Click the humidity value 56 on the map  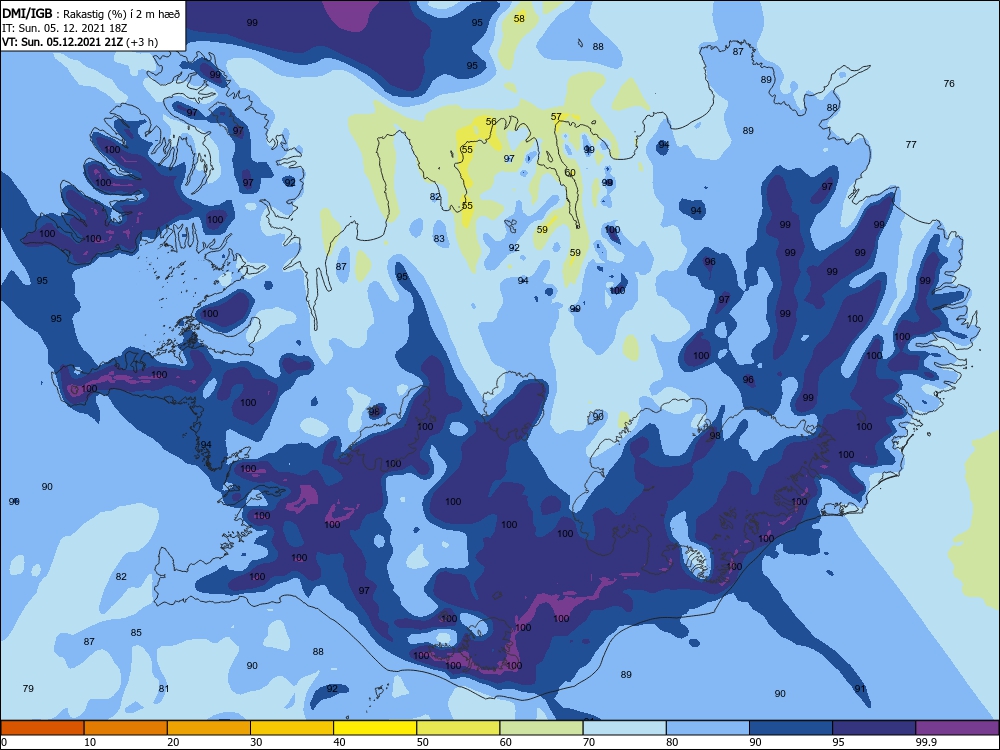[491, 121]
